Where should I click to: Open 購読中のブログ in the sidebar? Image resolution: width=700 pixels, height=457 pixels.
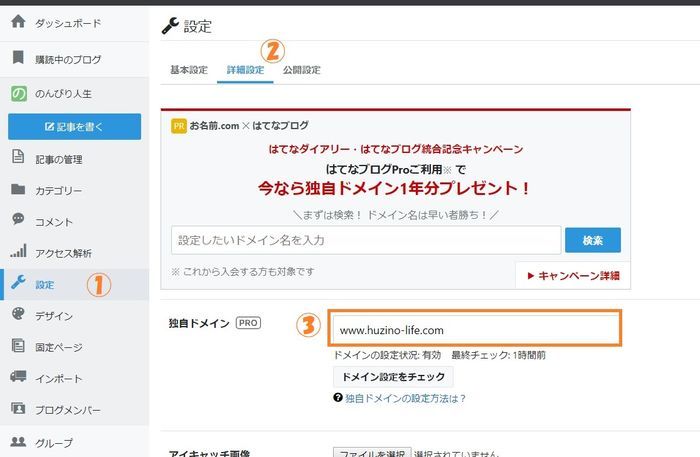pos(68,59)
